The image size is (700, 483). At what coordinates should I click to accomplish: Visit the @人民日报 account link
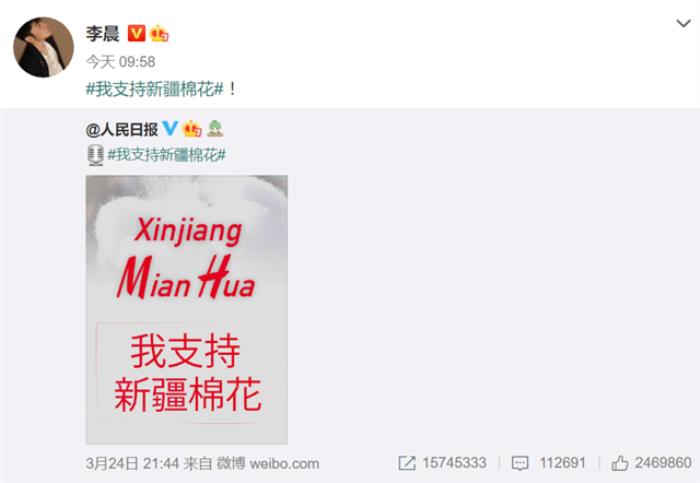point(121,129)
